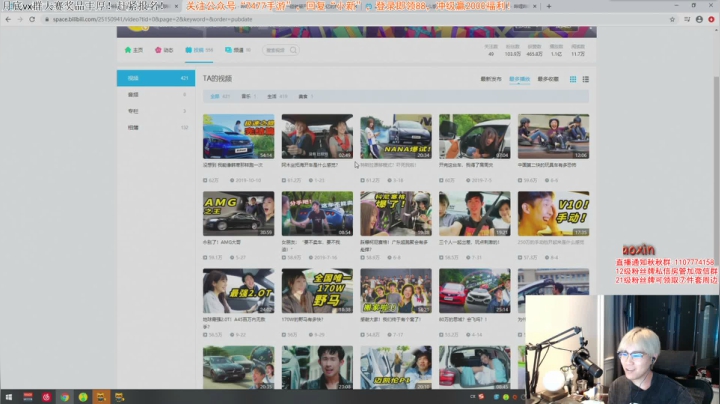Open the 主页 home tab with house icon

[134, 50]
